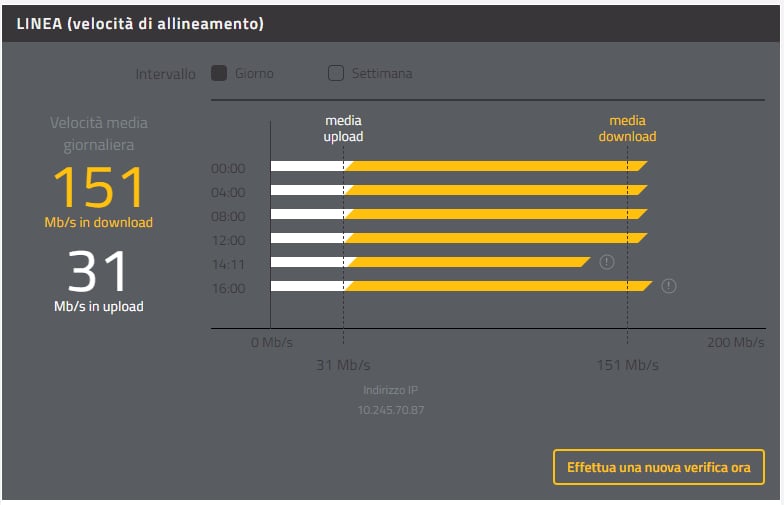Screen dimensions: 784x505
Task: Enable the Settimana interval checkbox
Action: click(x=336, y=73)
